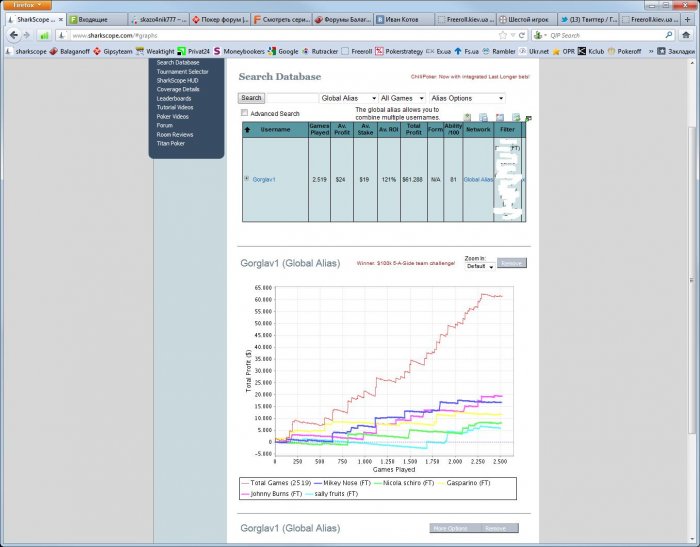Viewport: 700px width, 547px height.
Task: Click the first export icon above the results table
Action: click(x=467, y=117)
